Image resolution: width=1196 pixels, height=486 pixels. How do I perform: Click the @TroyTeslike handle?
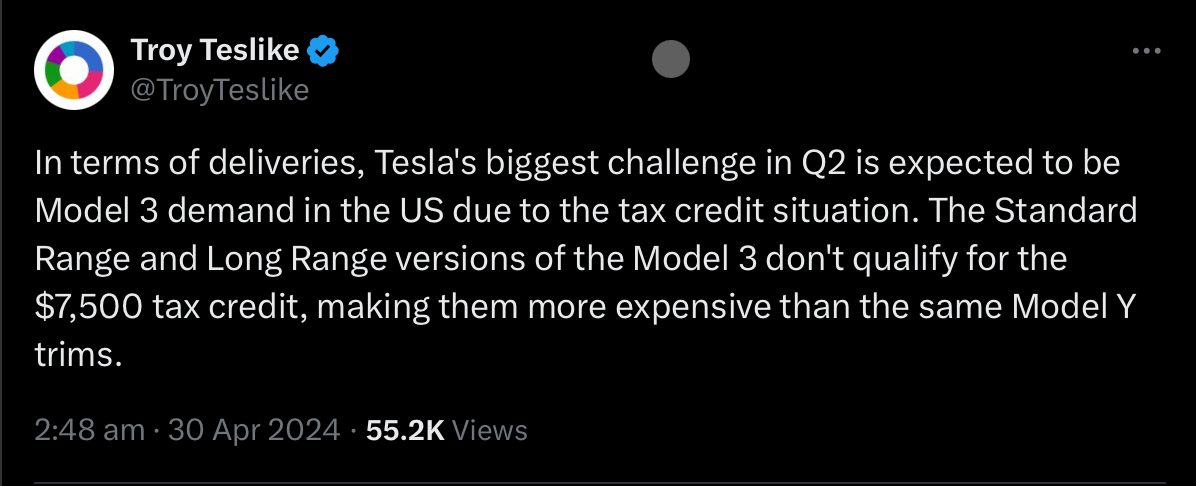point(220,90)
